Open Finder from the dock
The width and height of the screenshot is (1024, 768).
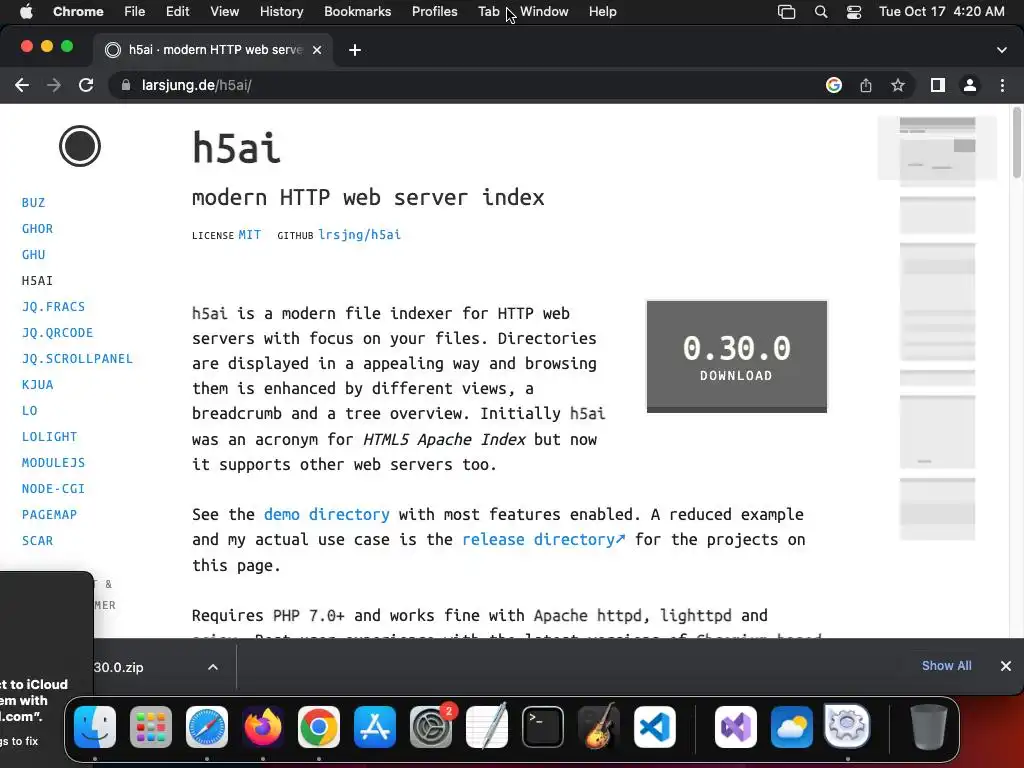[95, 727]
